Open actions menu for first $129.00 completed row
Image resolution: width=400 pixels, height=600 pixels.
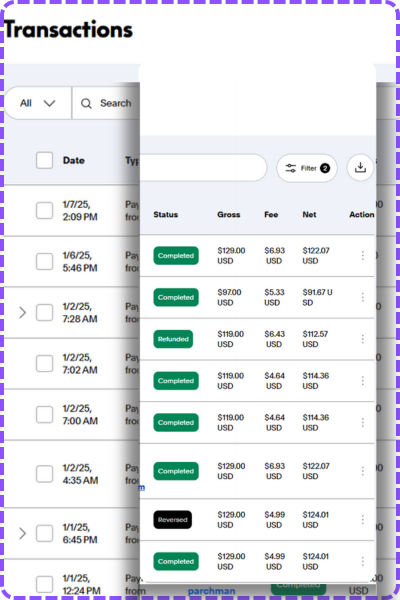coord(362,256)
